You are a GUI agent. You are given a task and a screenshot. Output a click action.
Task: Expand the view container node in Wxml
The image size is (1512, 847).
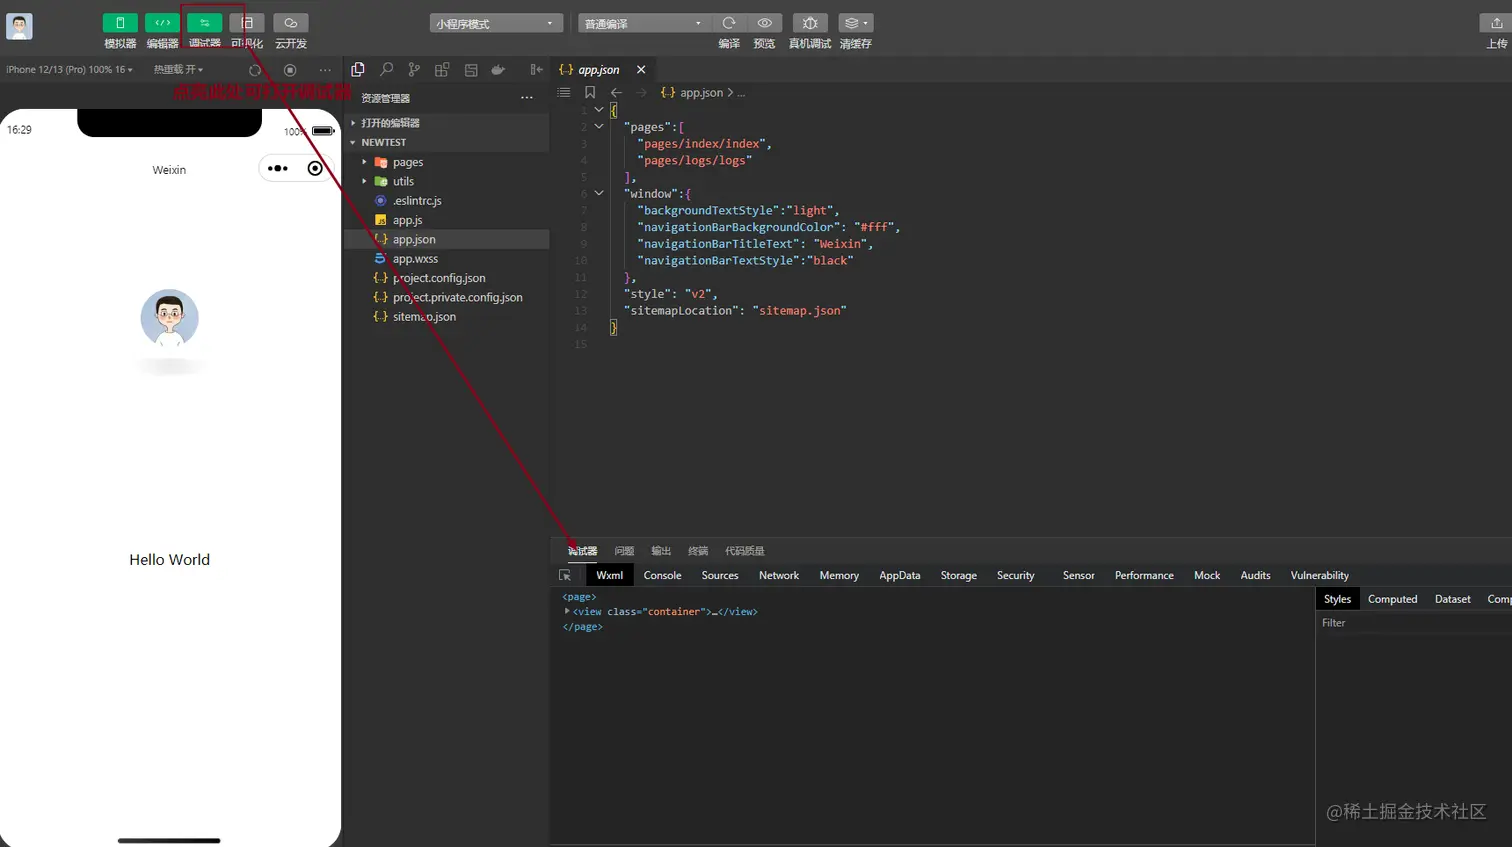click(567, 612)
